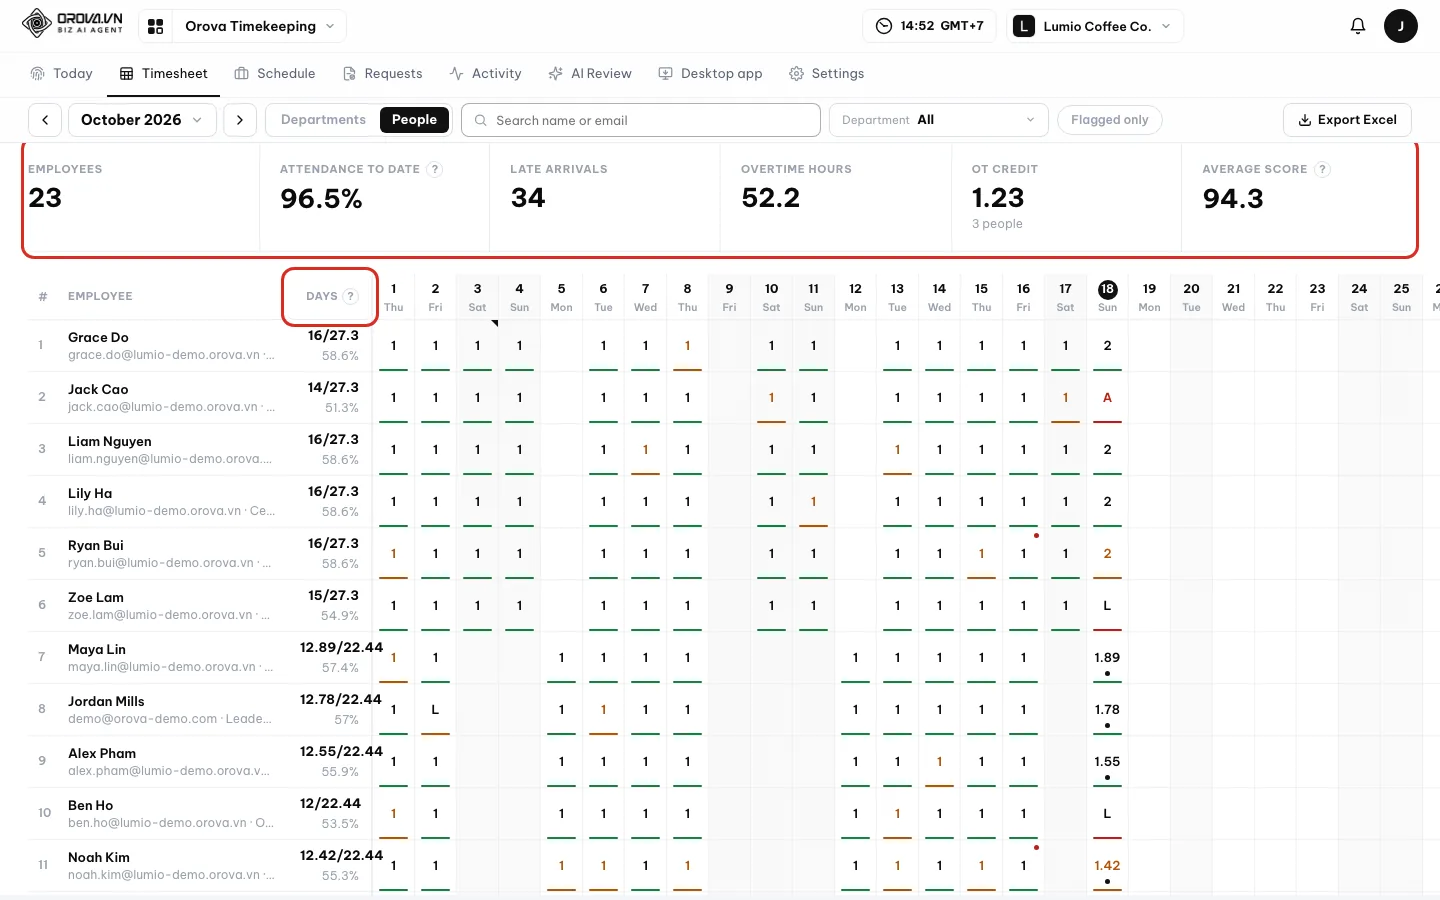Screen dimensions: 1440x900
Task: Click Maya Lin's 1.89 value cell
Action: coord(1107,658)
